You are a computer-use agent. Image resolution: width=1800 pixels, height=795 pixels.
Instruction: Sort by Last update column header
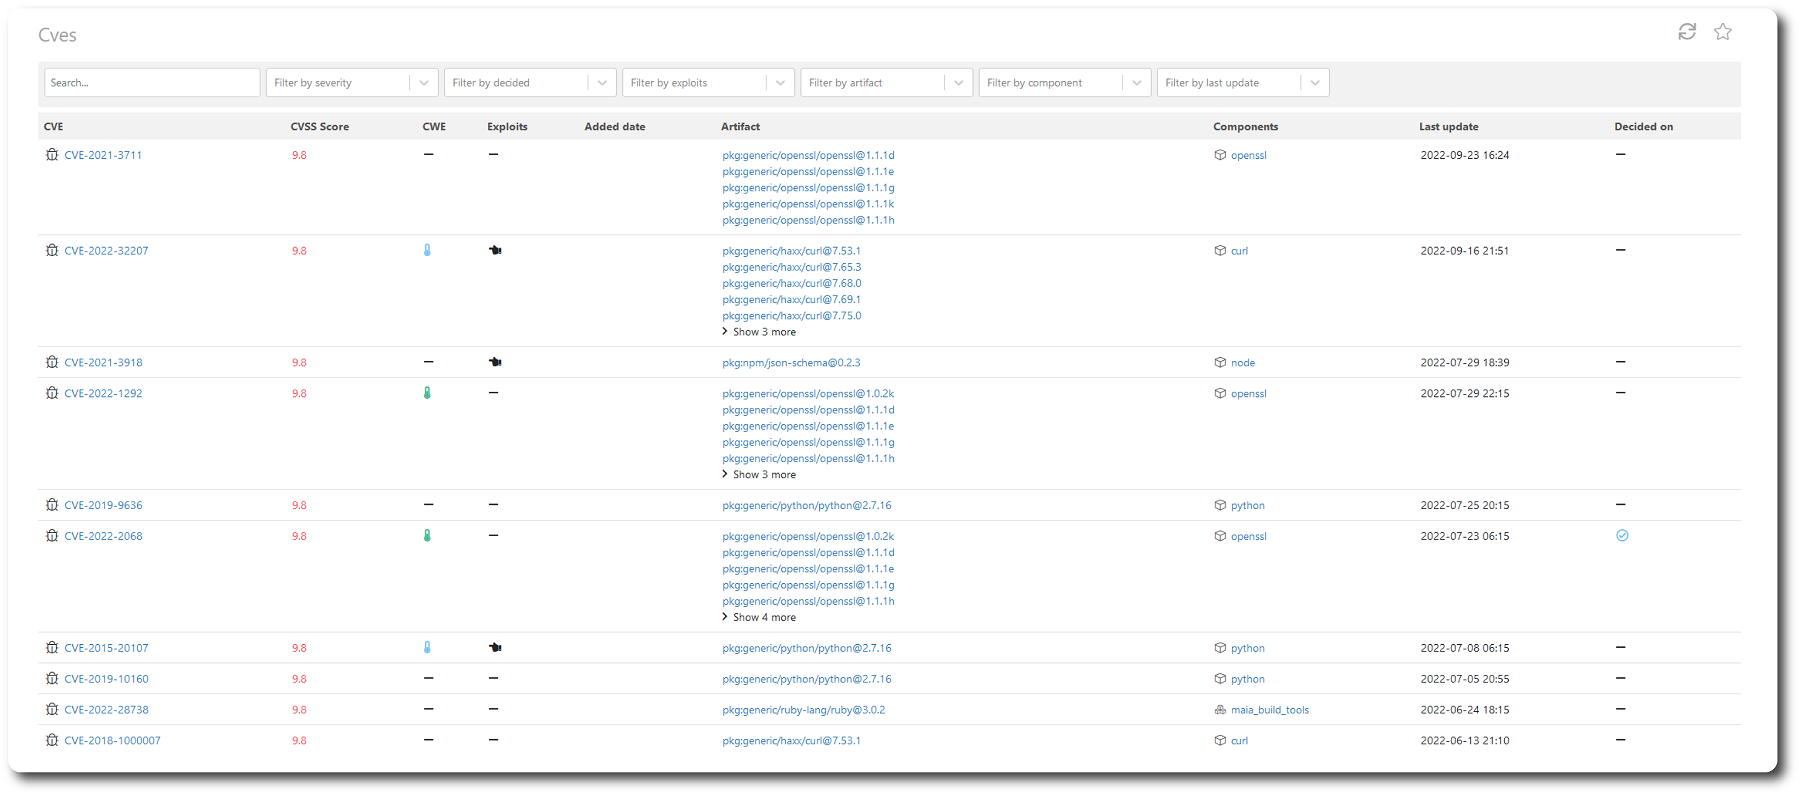[x=1448, y=127]
